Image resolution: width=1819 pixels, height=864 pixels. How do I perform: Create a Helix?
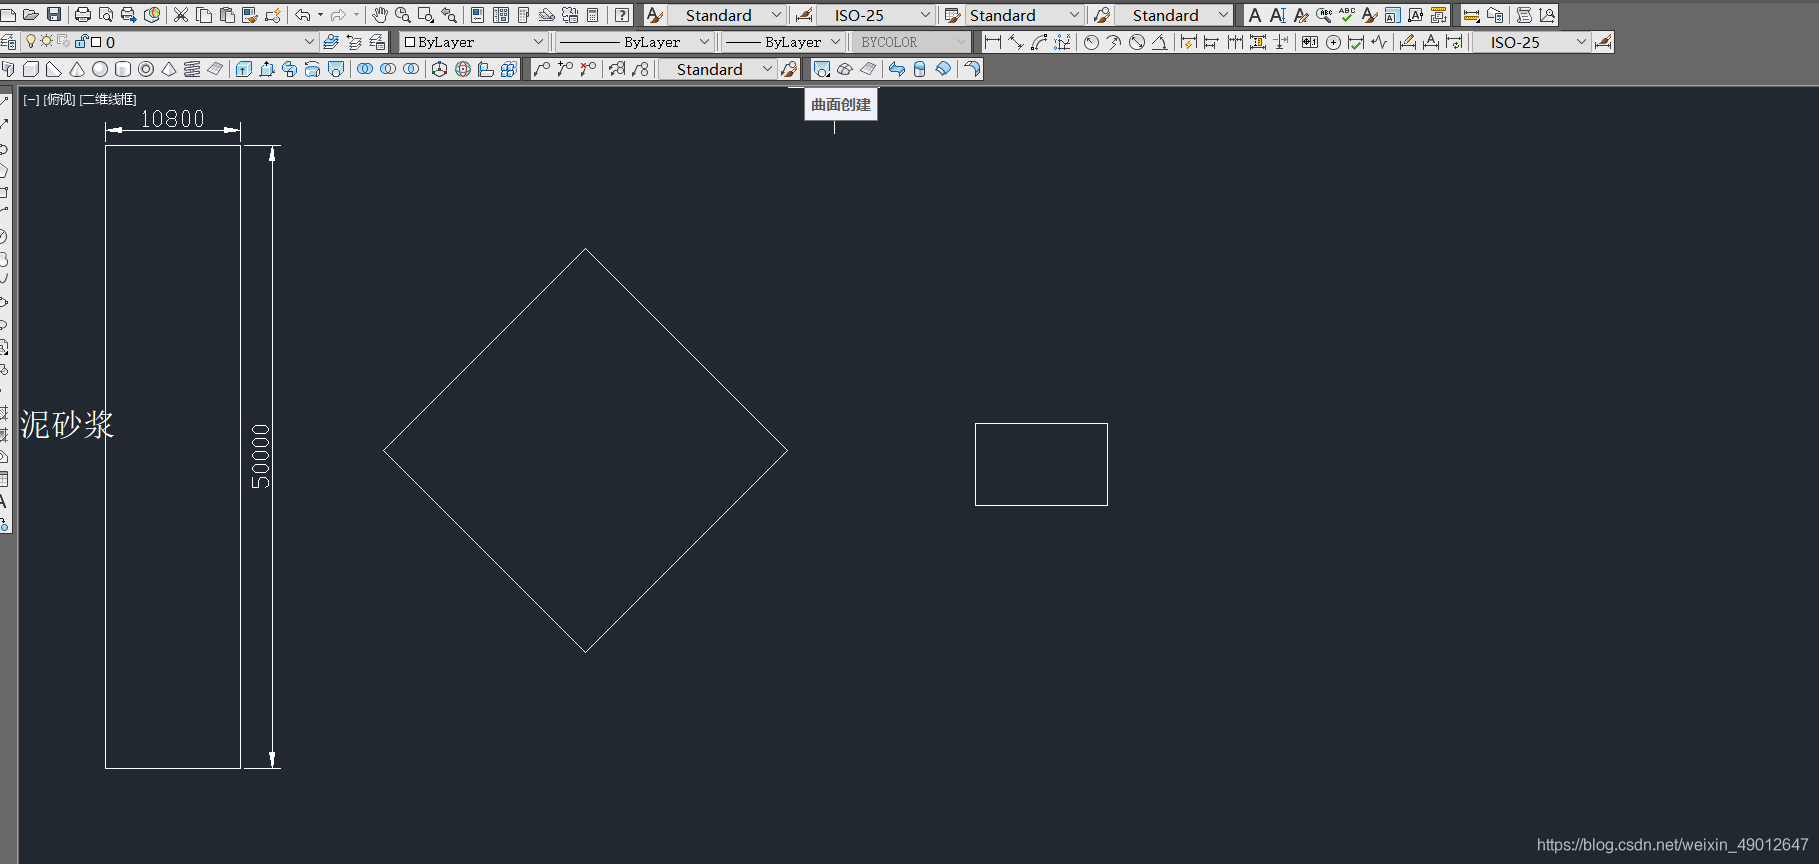coord(192,69)
